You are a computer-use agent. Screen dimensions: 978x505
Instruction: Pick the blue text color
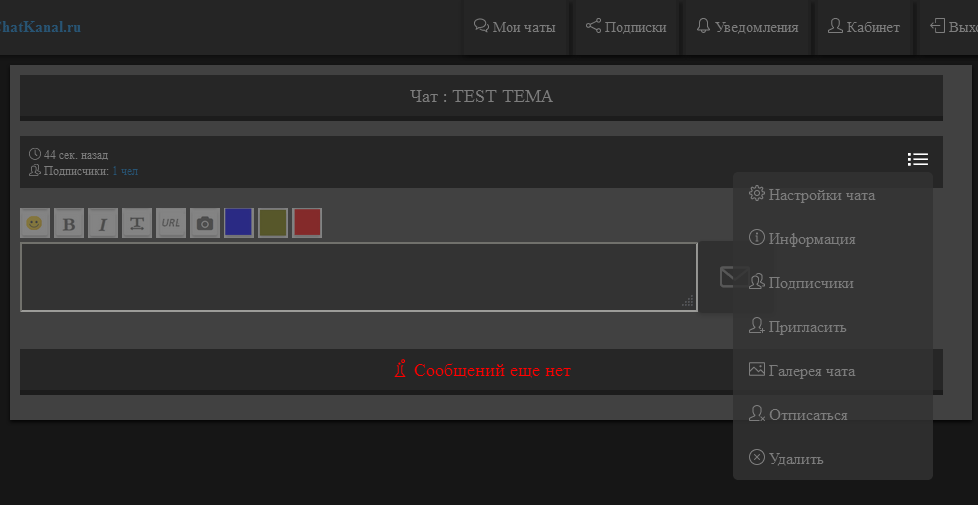[x=238, y=222]
